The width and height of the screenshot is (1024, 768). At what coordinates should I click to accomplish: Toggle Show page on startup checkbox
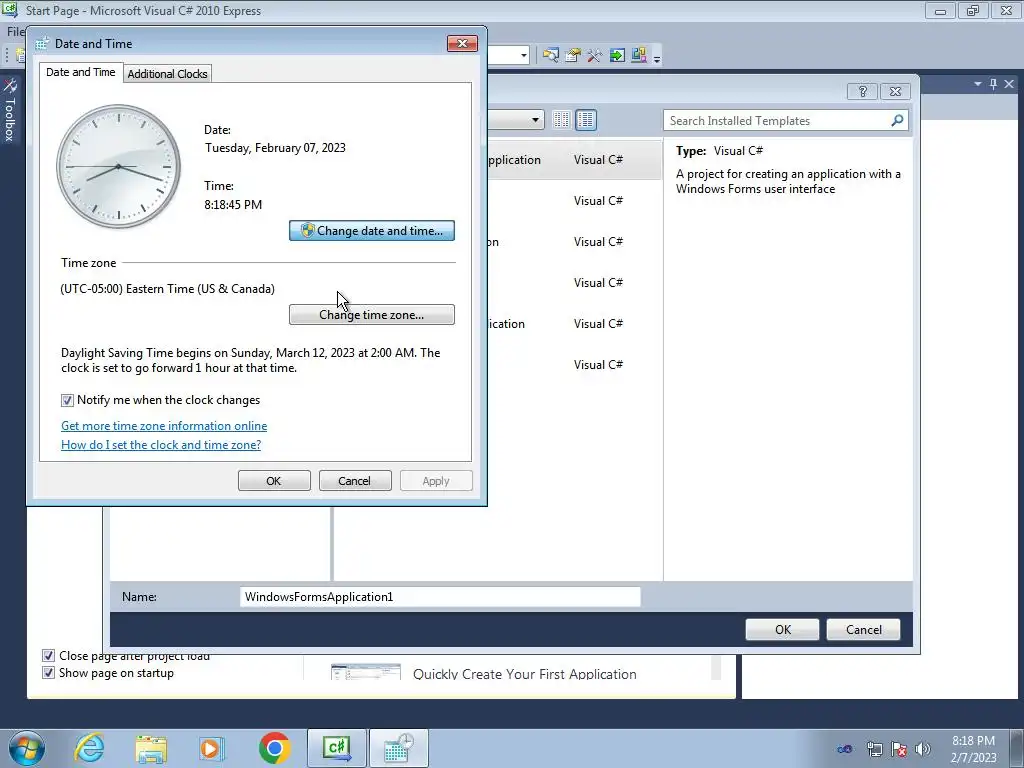coord(48,673)
